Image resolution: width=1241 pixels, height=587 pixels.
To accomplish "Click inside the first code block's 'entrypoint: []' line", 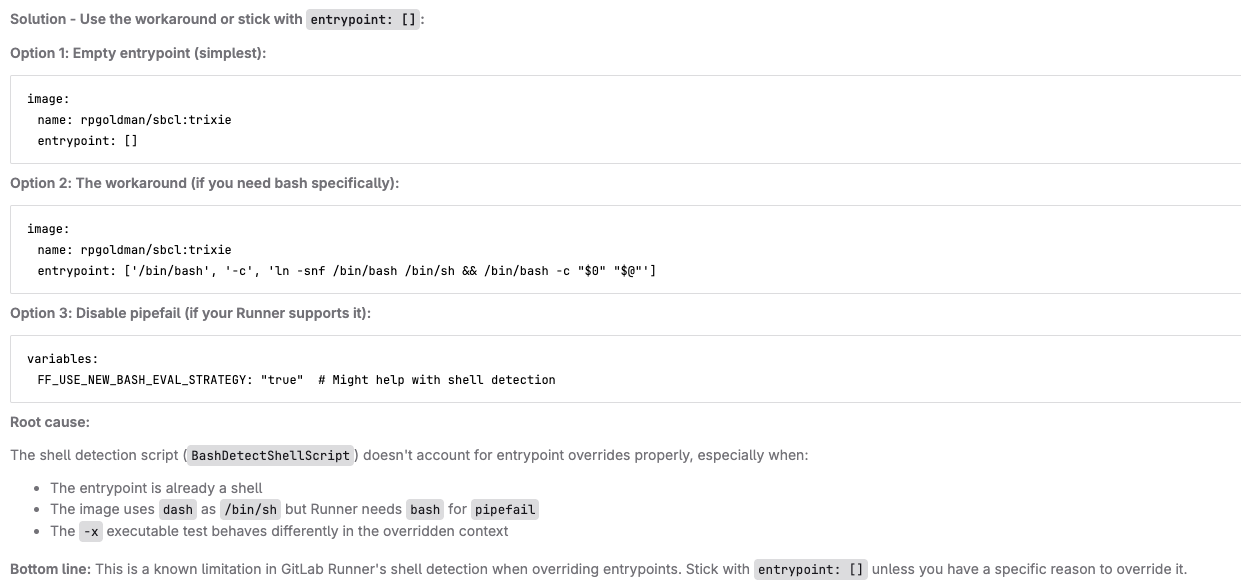I will (x=87, y=140).
